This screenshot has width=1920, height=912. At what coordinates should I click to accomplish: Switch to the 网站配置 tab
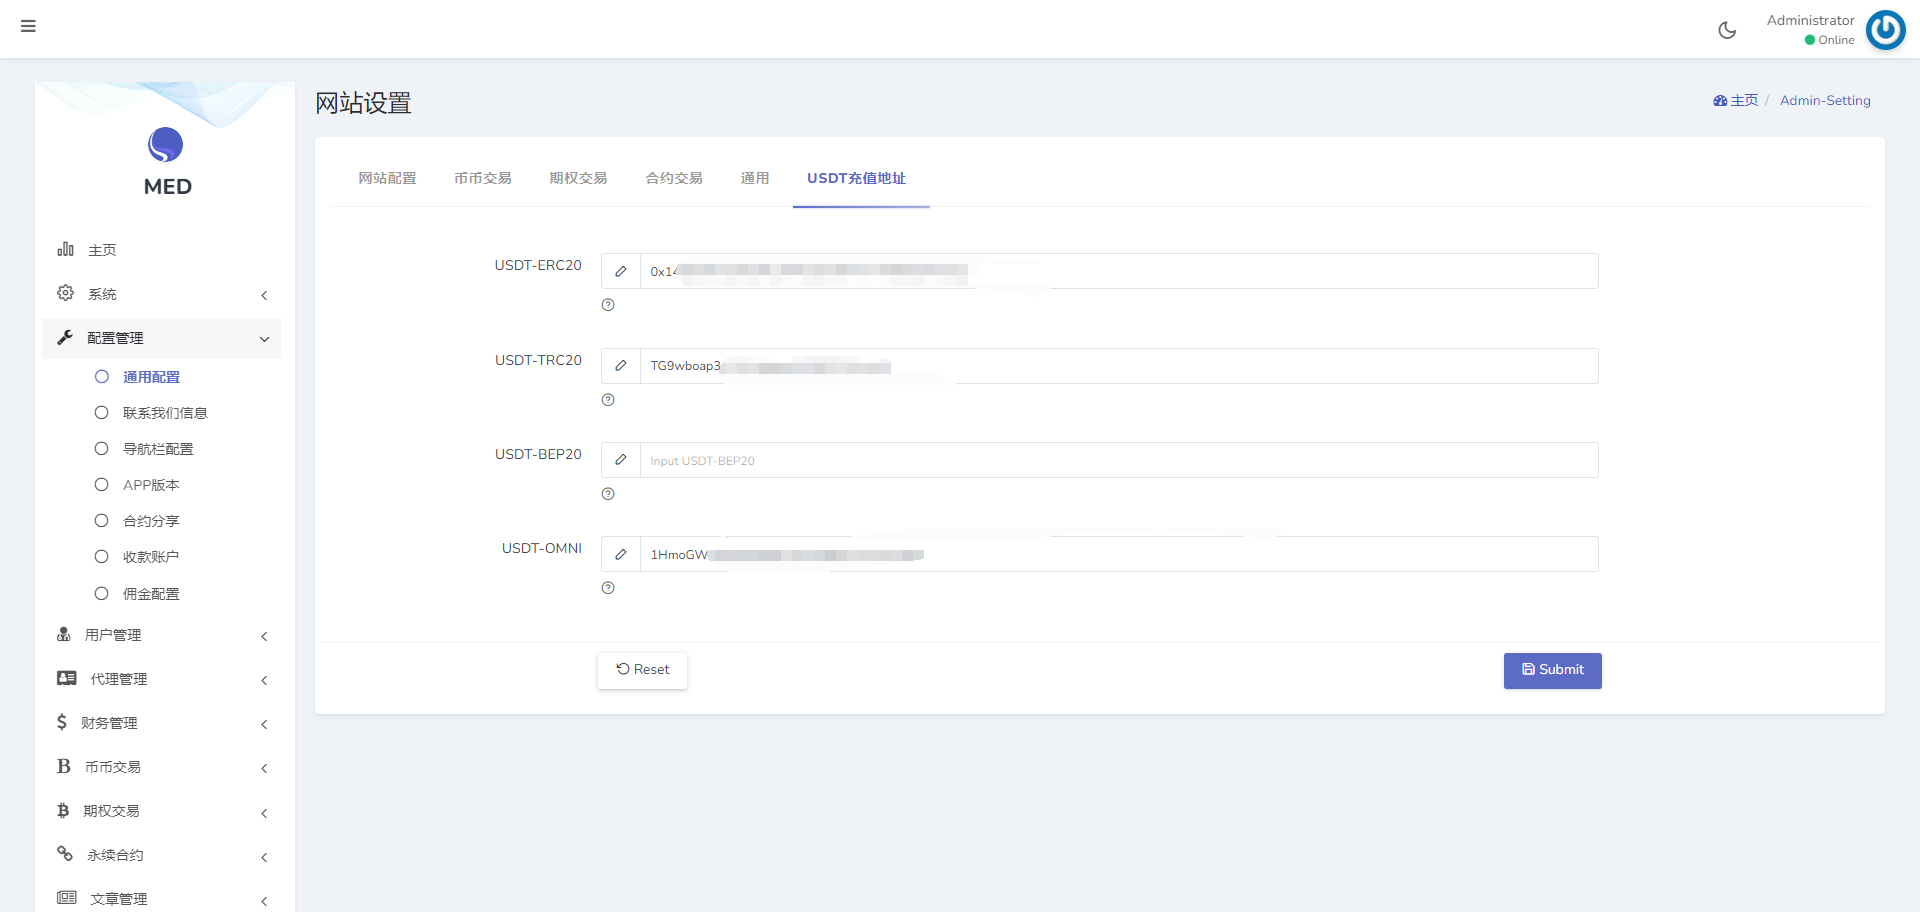pos(387,178)
